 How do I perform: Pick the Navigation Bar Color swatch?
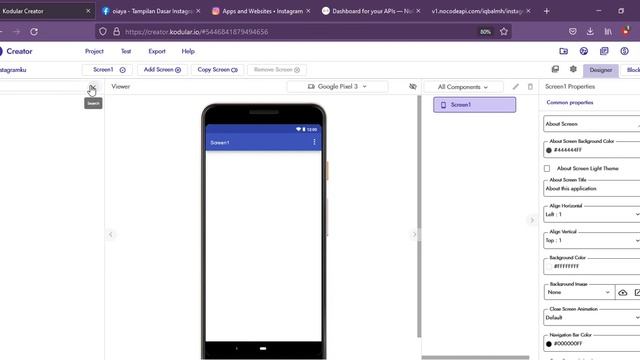pyautogui.click(x=549, y=344)
